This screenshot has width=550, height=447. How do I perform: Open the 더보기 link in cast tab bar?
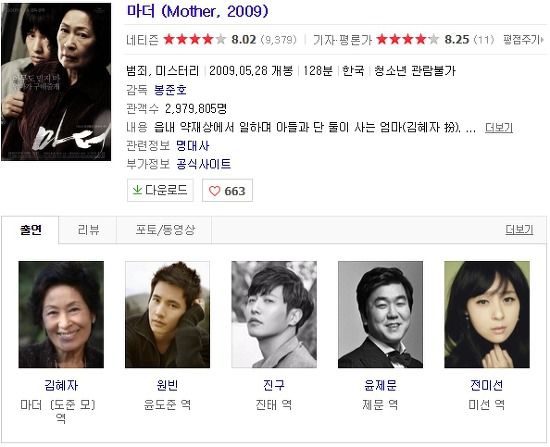click(x=519, y=230)
